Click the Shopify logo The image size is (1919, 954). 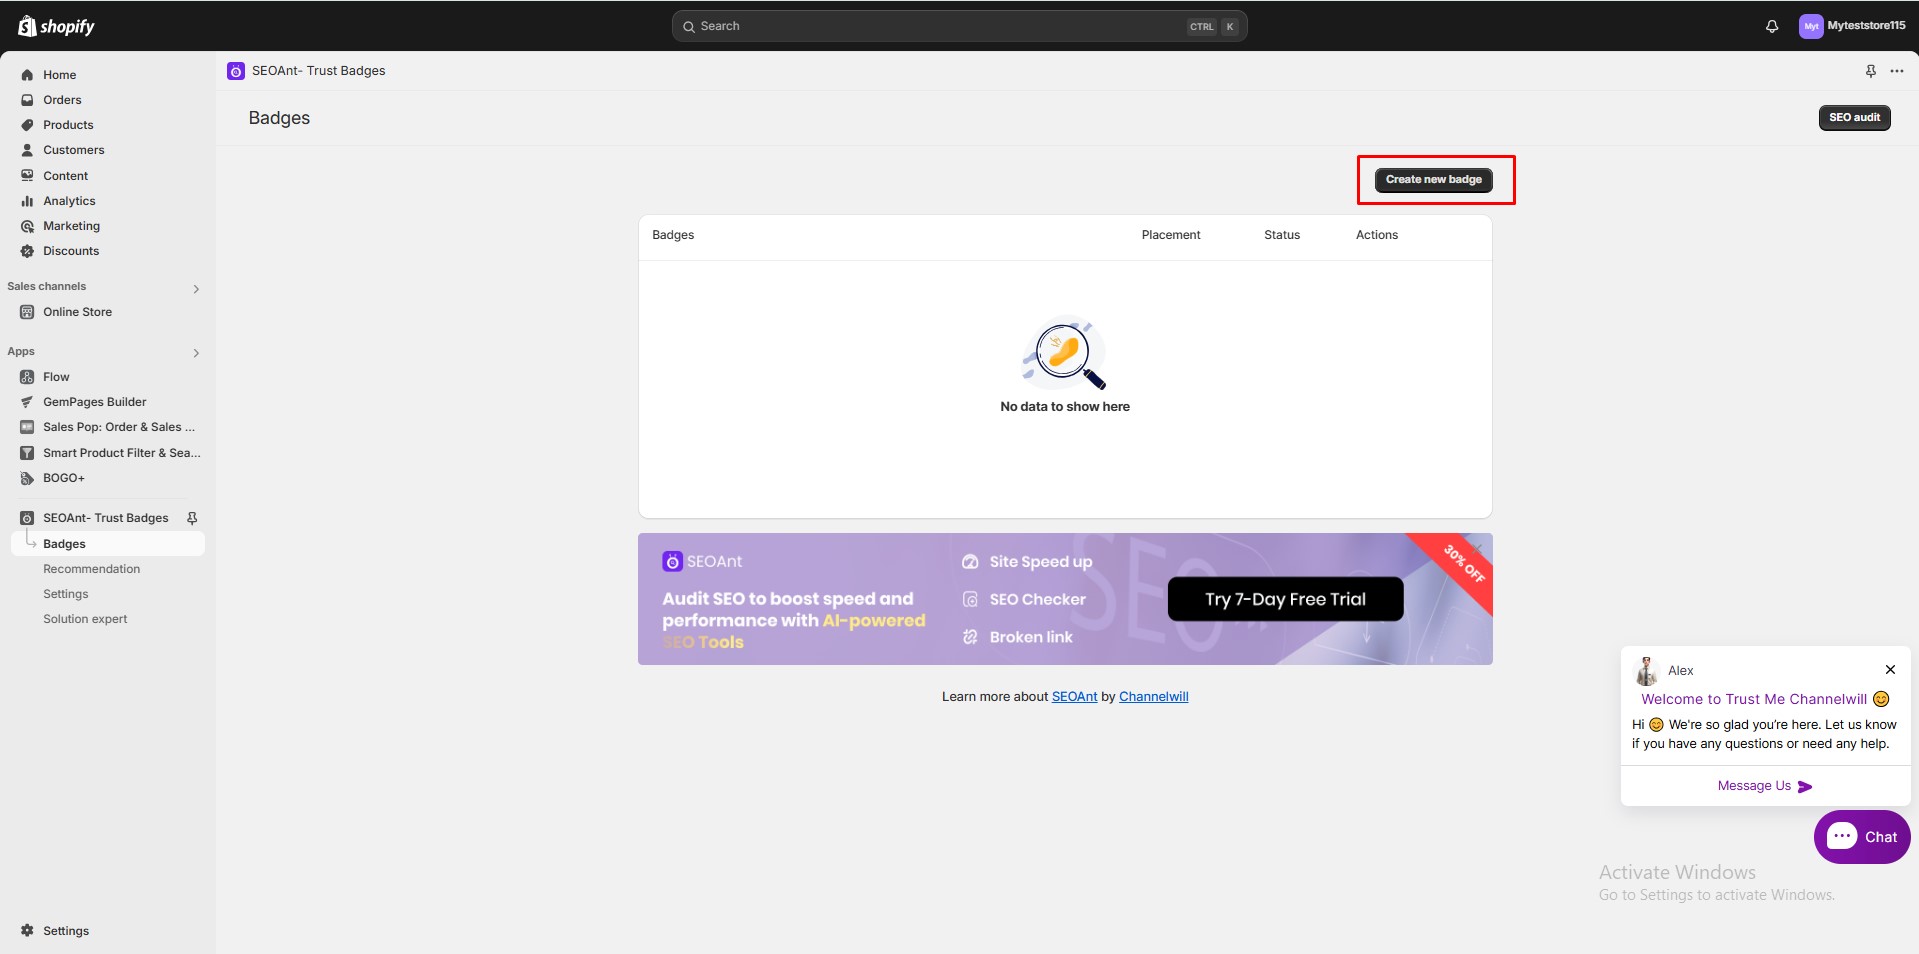coord(56,26)
